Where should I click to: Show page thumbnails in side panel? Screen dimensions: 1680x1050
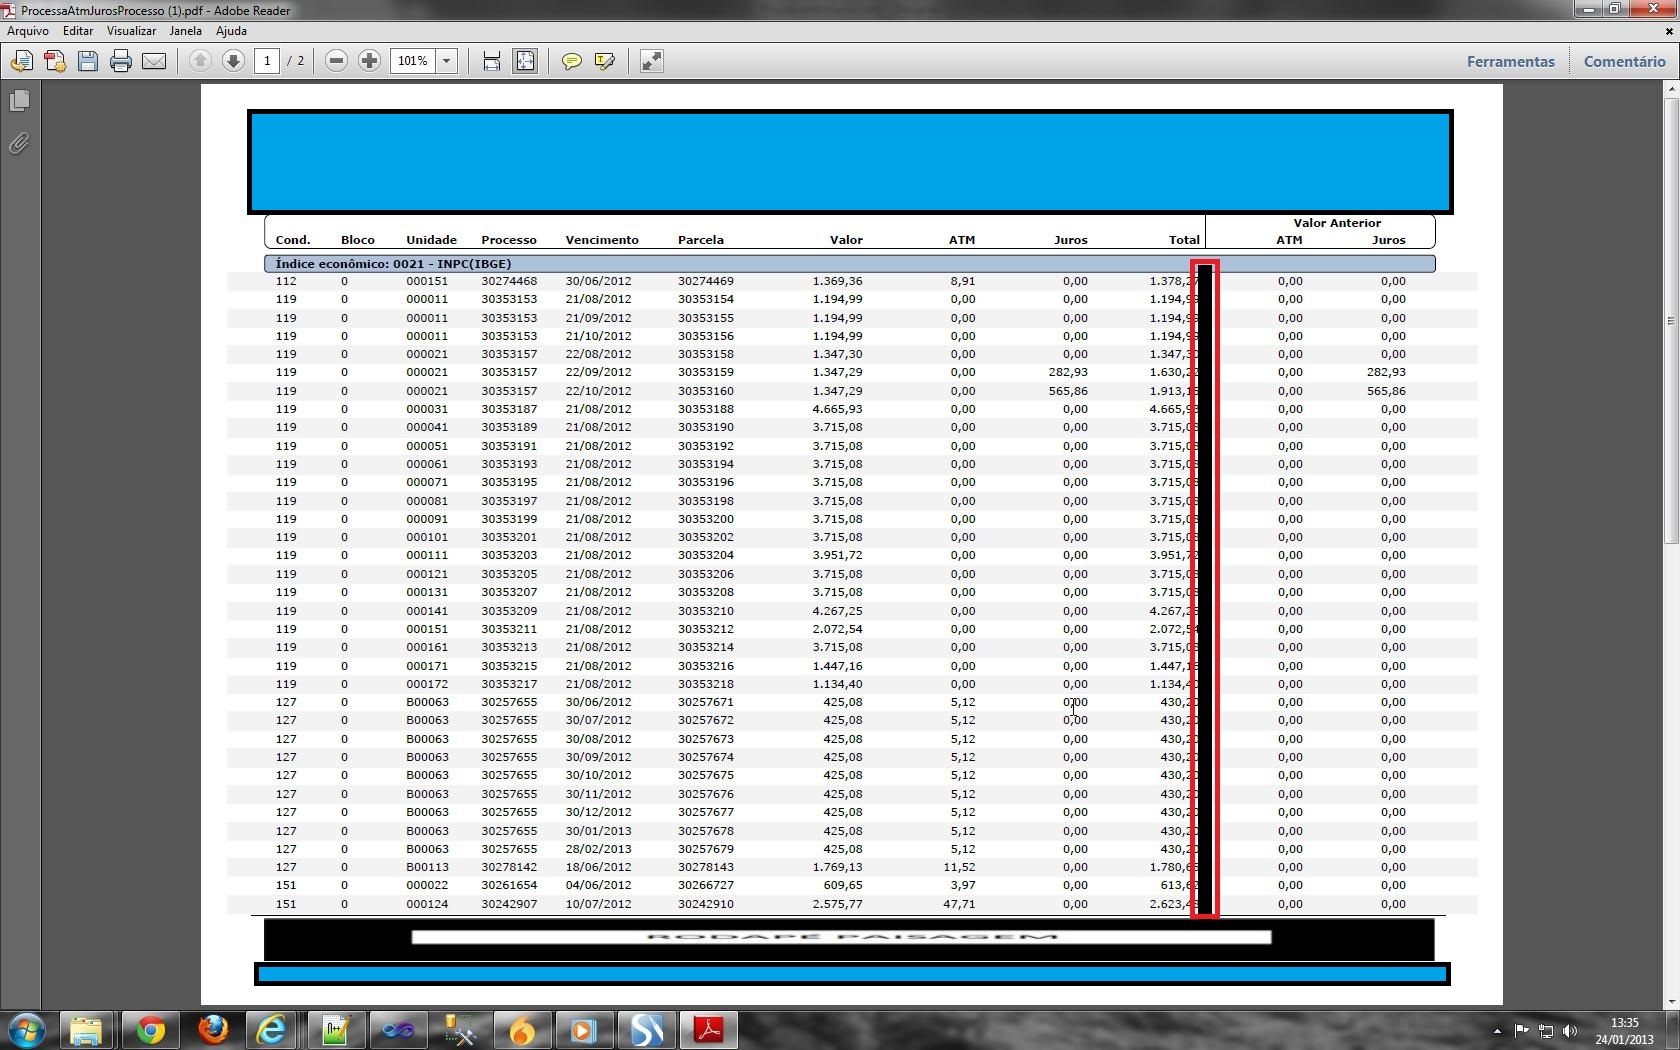coord(19,101)
